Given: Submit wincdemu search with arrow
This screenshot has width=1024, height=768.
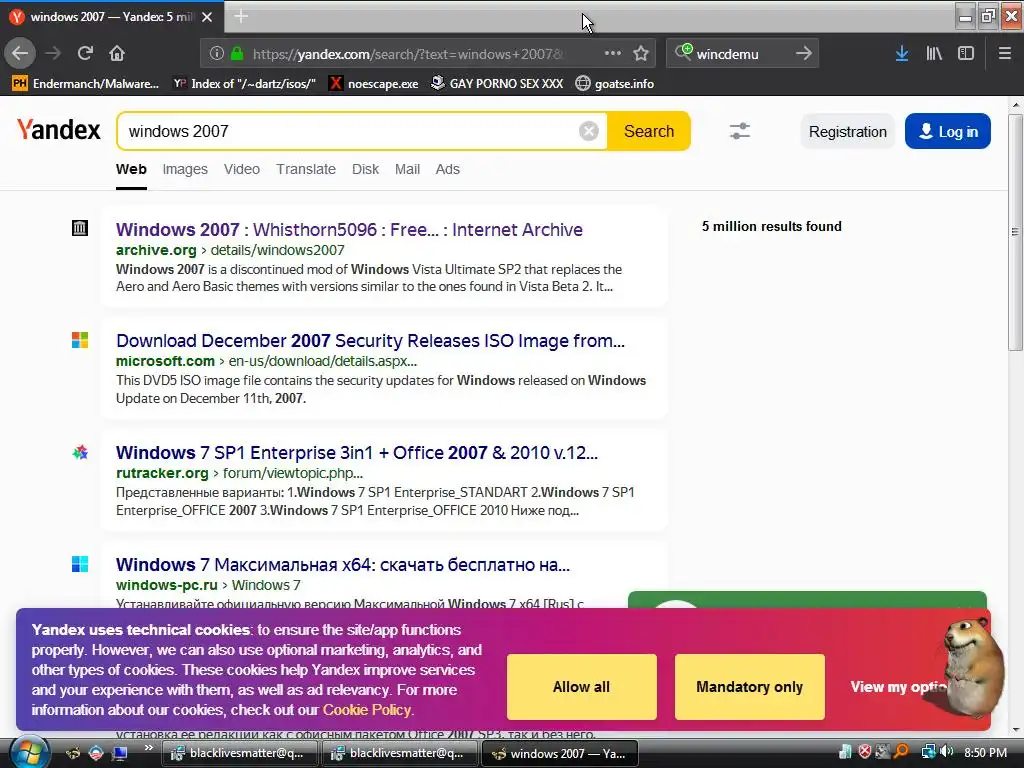Looking at the screenshot, I should pyautogui.click(x=804, y=54).
